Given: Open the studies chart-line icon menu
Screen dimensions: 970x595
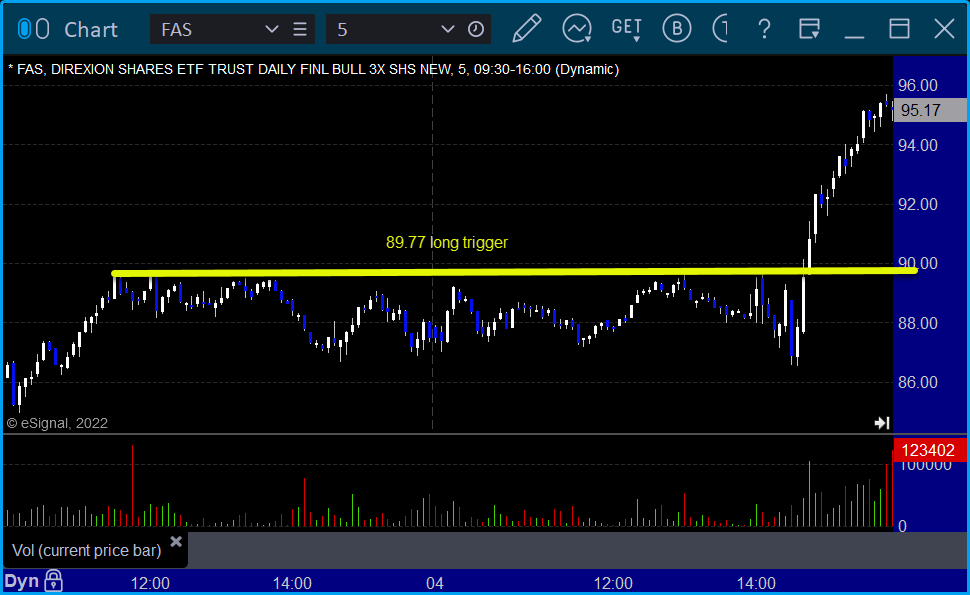Looking at the screenshot, I should point(577,28).
